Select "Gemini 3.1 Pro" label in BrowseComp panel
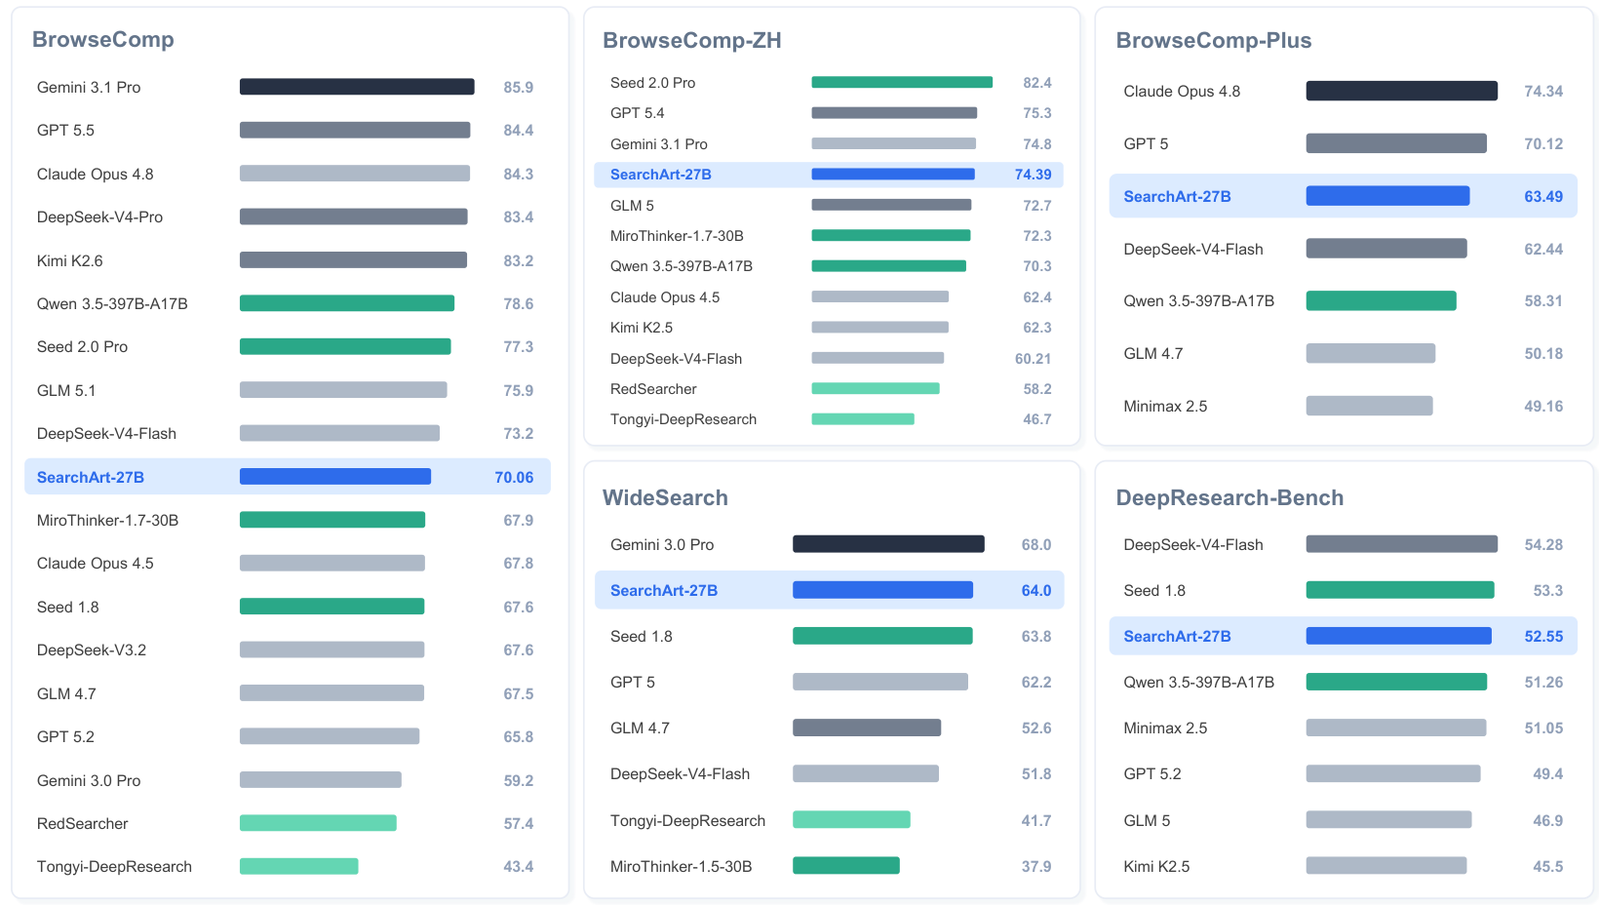This screenshot has height=905, width=1600. tap(89, 87)
